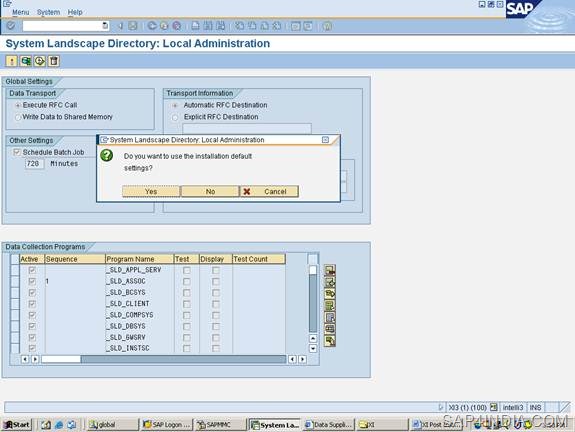Click Yes in the dialog
575x432 pixels.
click(x=151, y=191)
